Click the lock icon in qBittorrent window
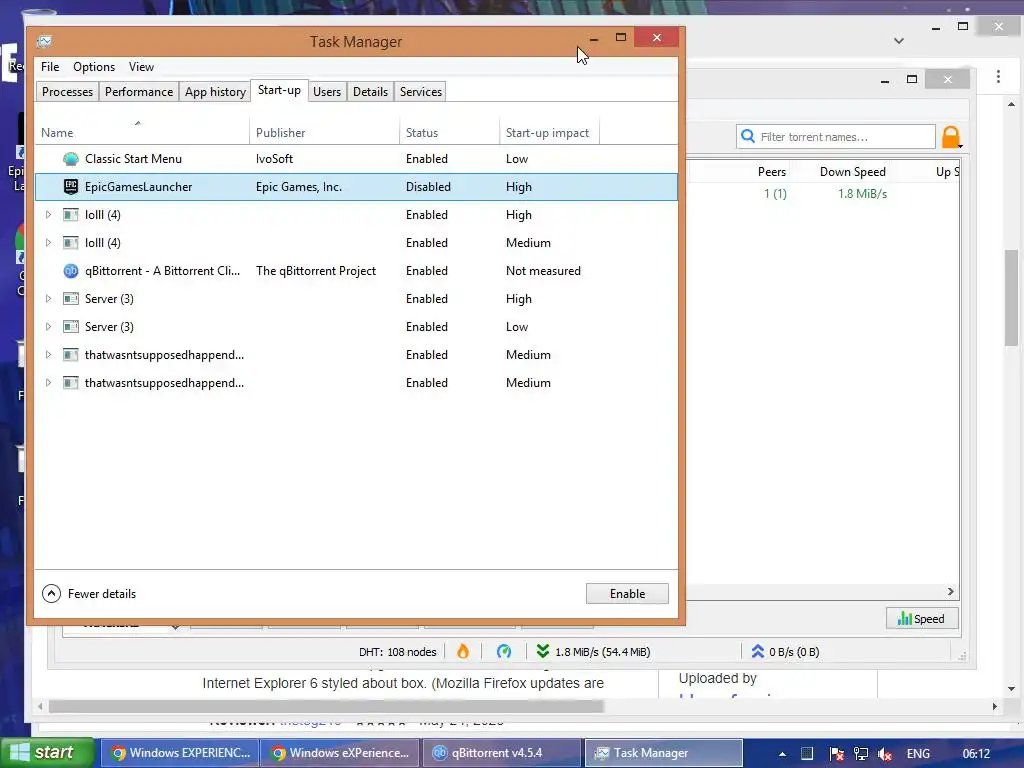The image size is (1024, 768). (952, 137)
